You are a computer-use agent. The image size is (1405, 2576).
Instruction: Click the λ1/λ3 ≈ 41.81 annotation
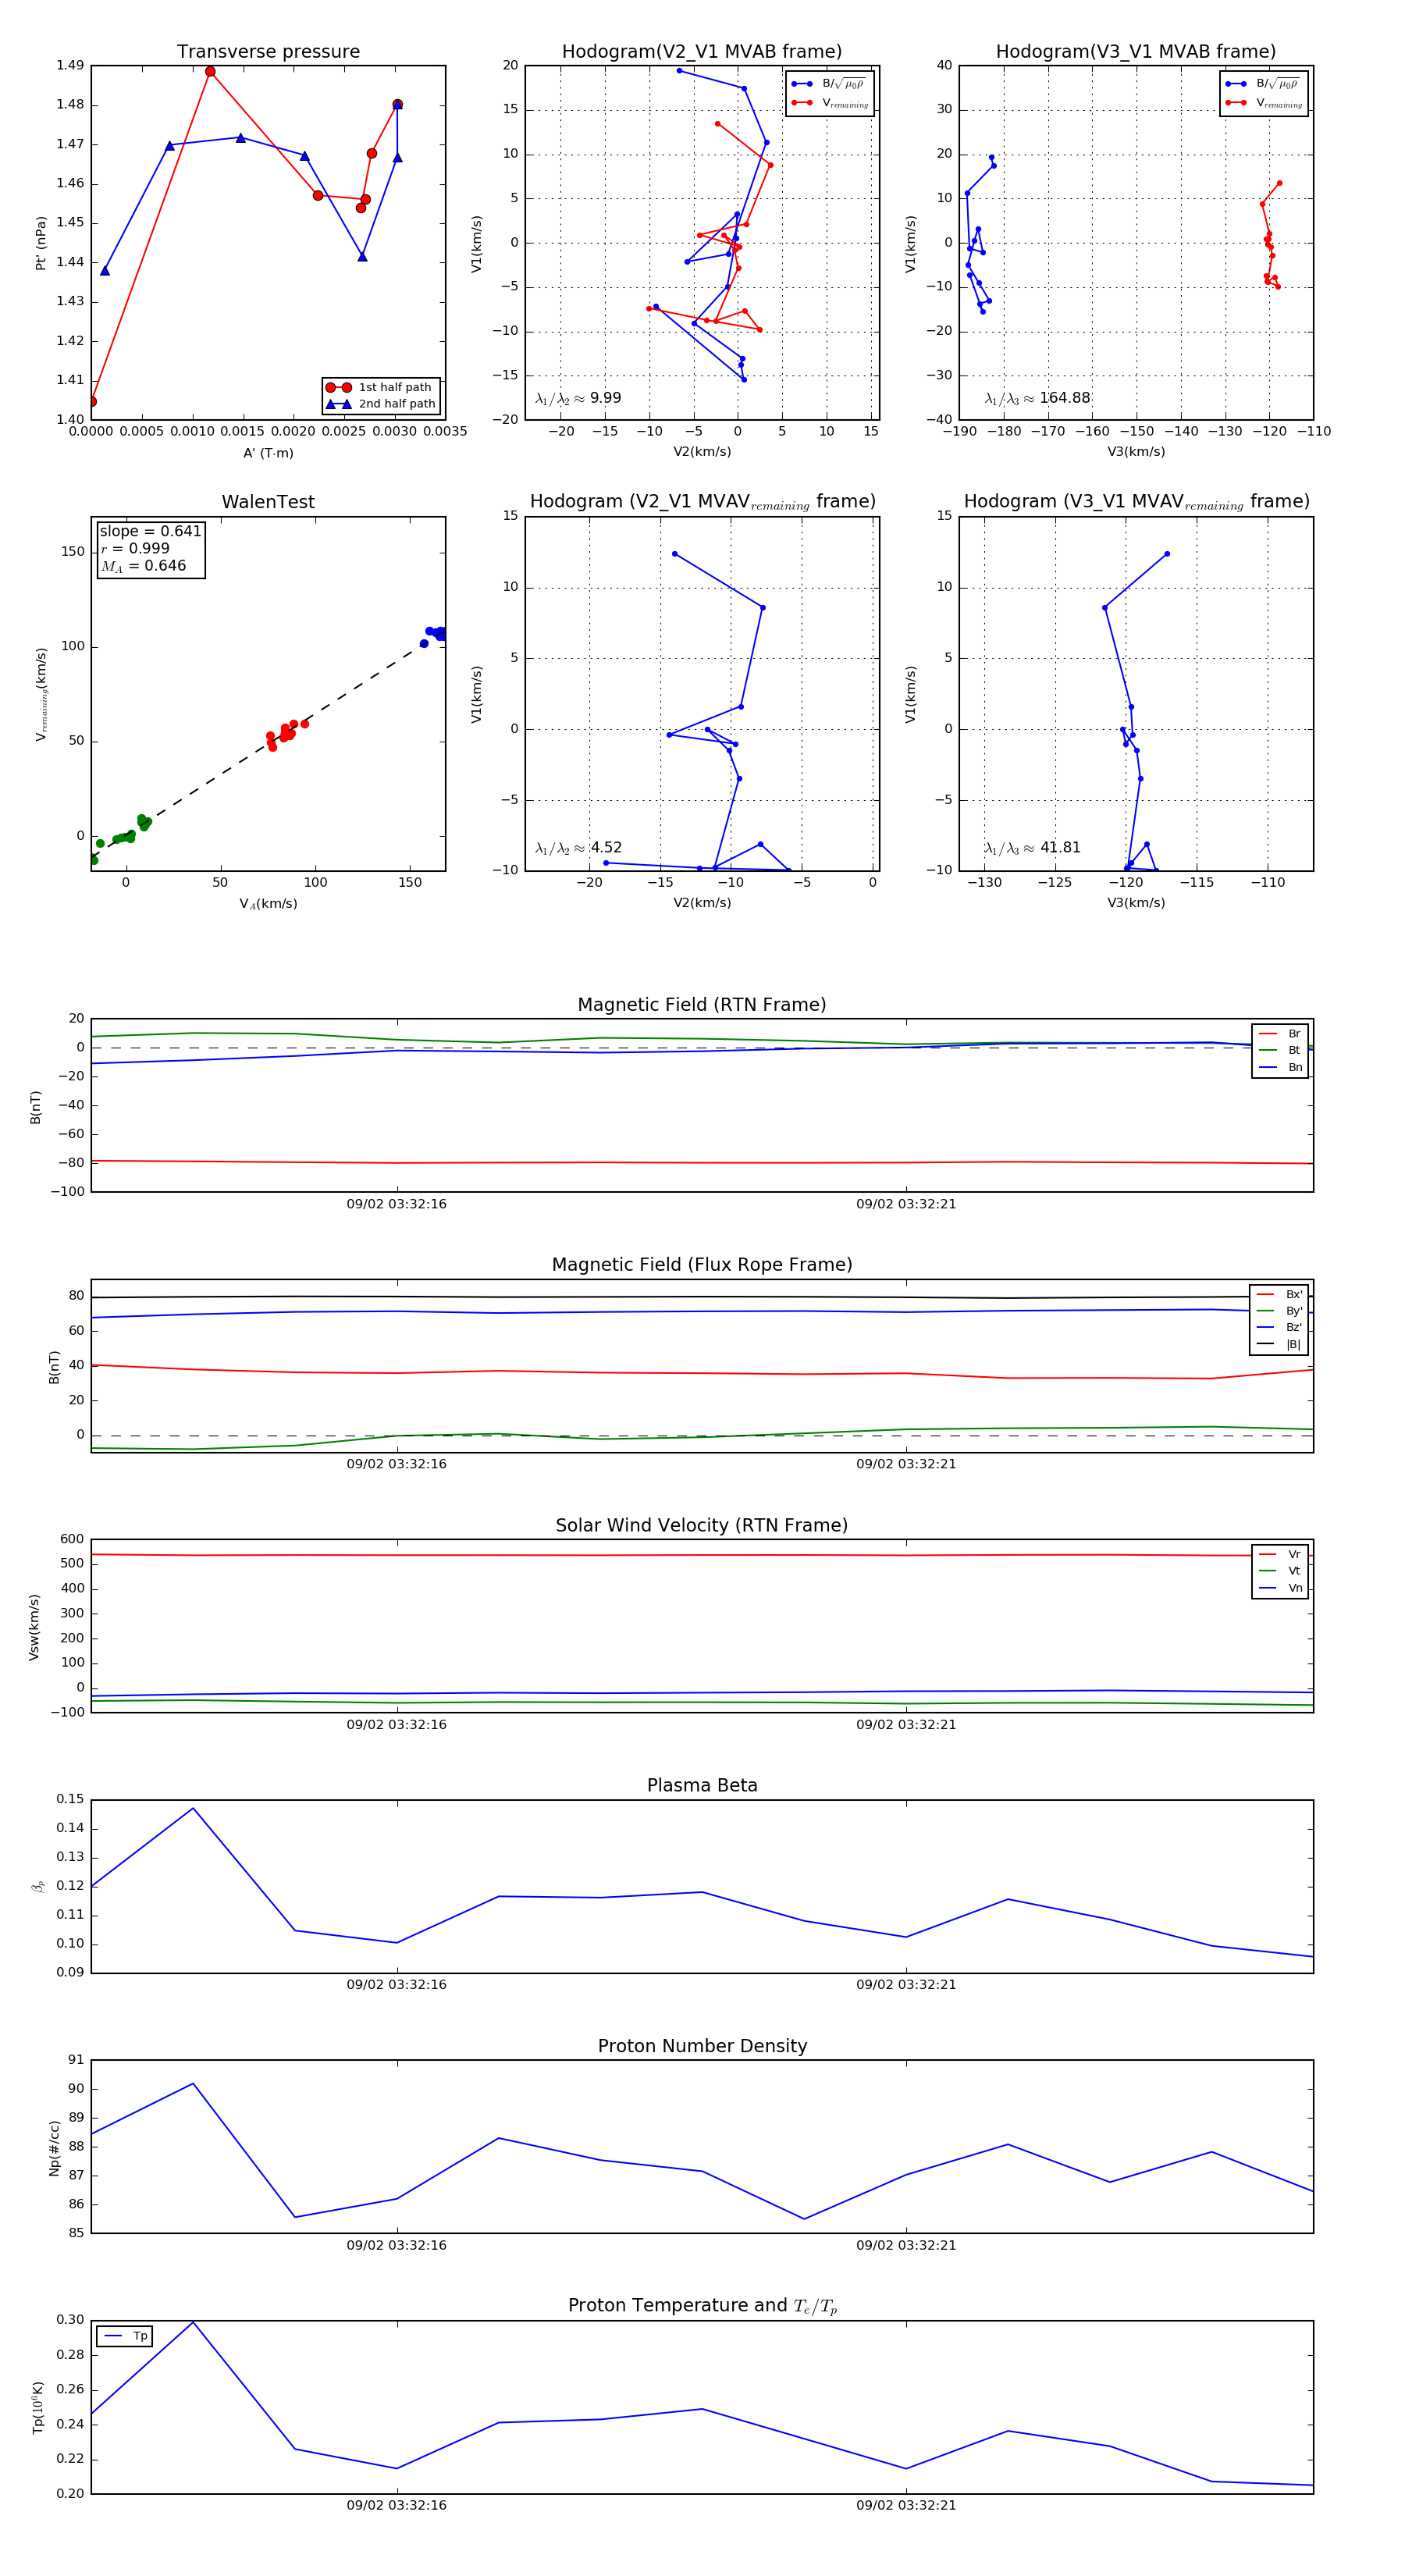click(x=1032, y=848)
